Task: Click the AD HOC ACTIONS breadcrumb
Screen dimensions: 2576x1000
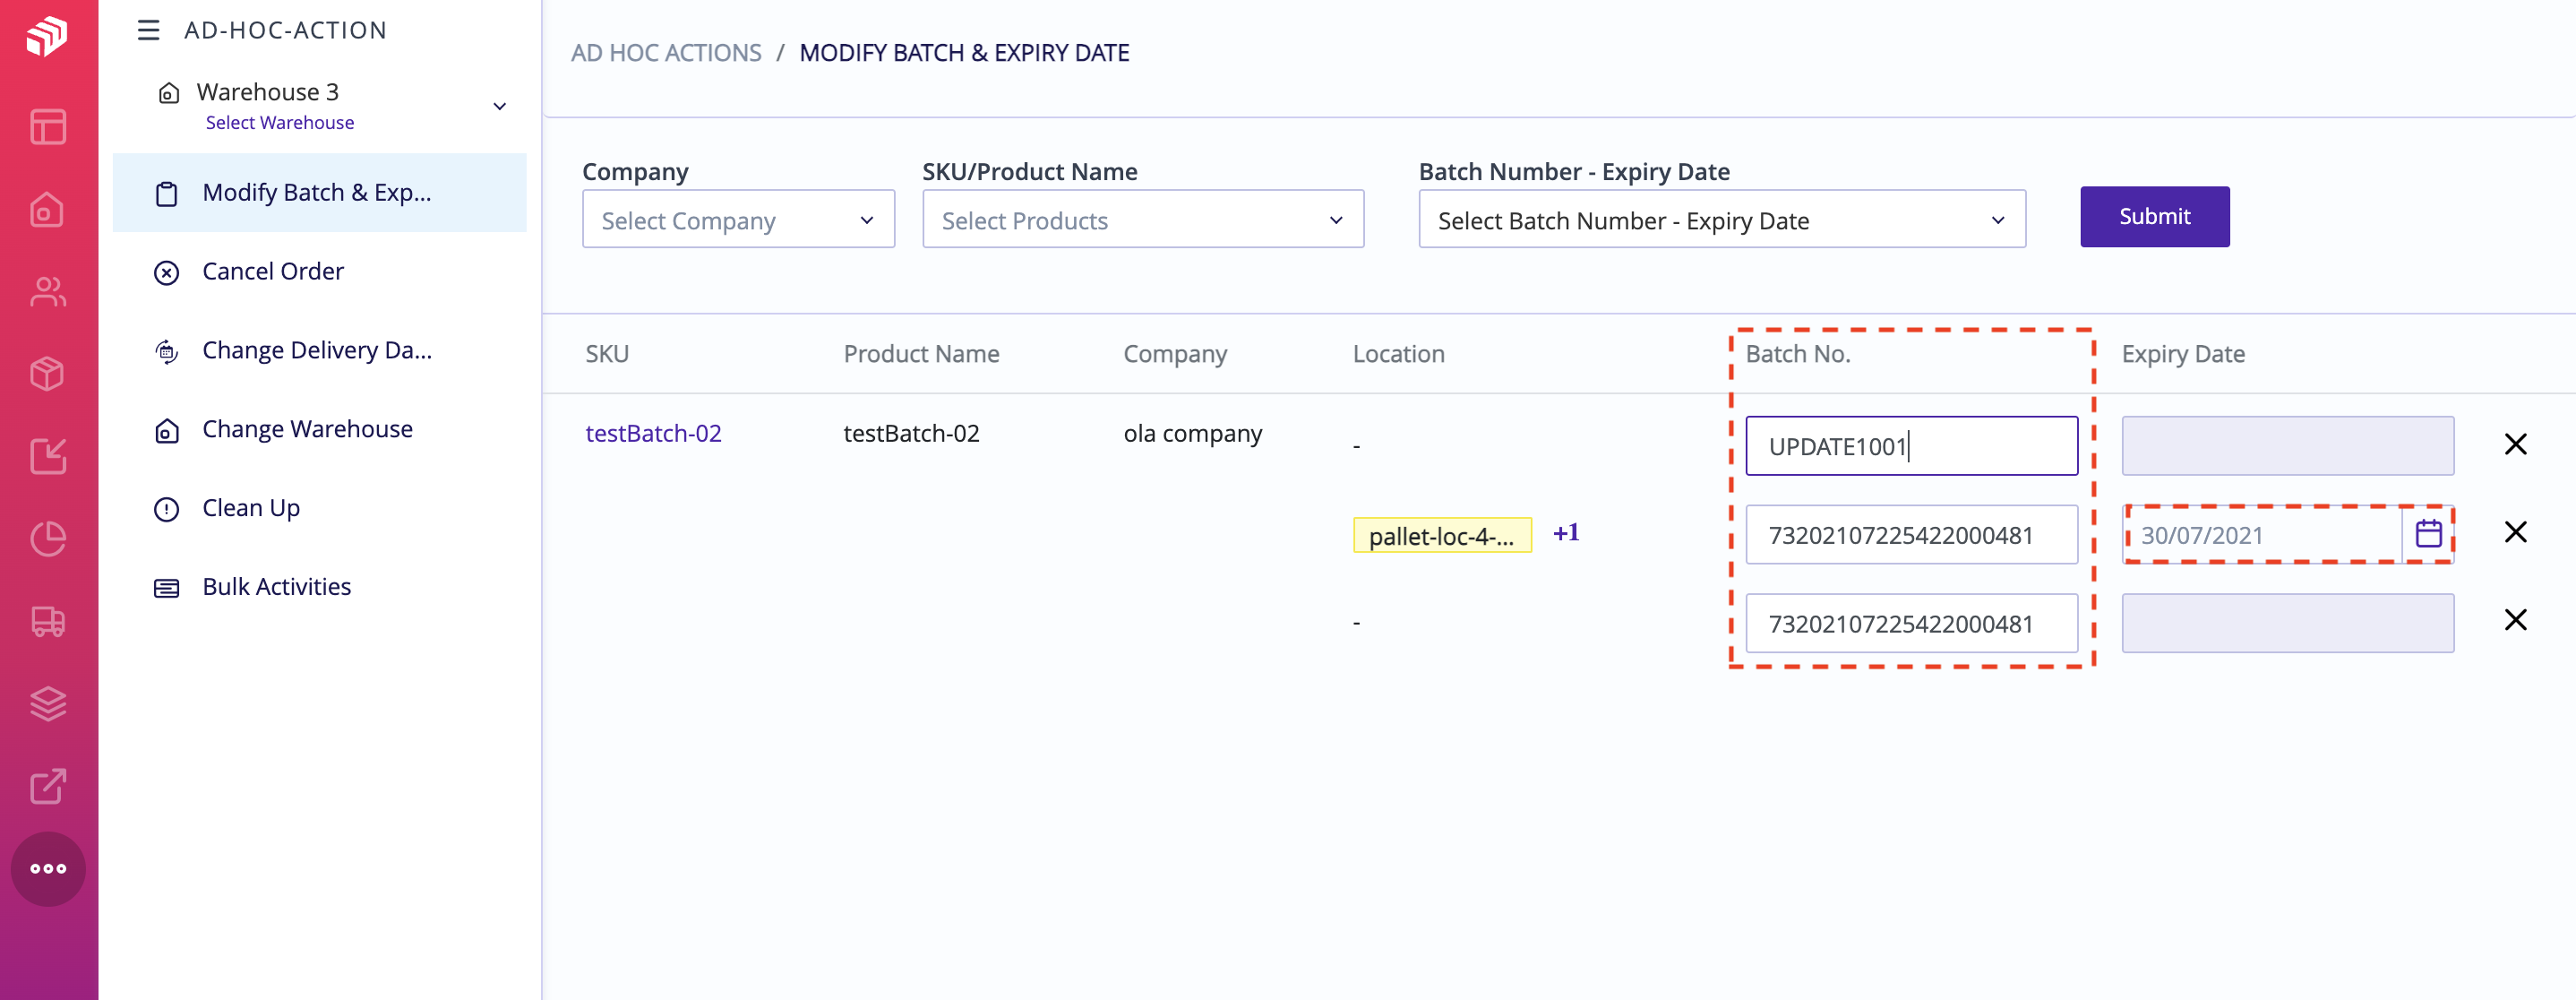Action: [666, 53]
